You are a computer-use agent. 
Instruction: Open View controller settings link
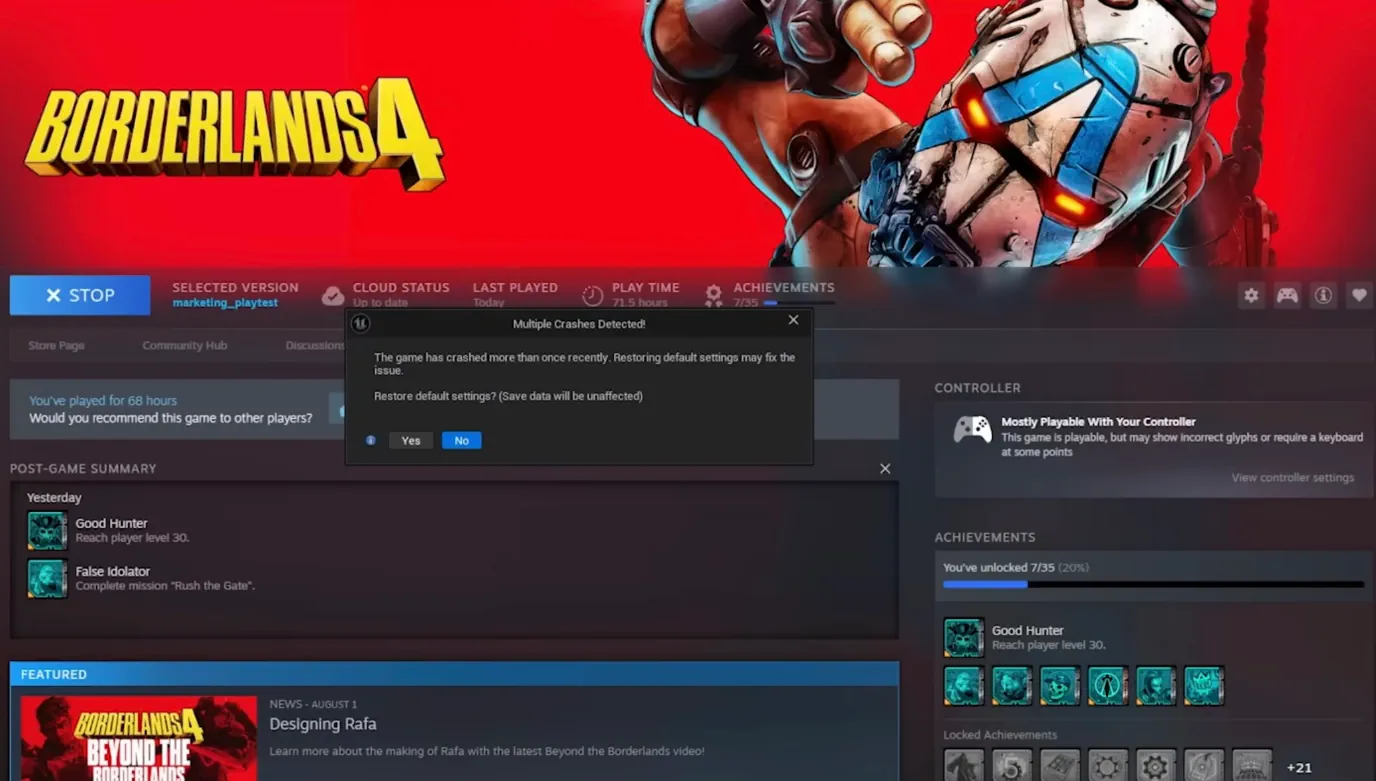1292,478
